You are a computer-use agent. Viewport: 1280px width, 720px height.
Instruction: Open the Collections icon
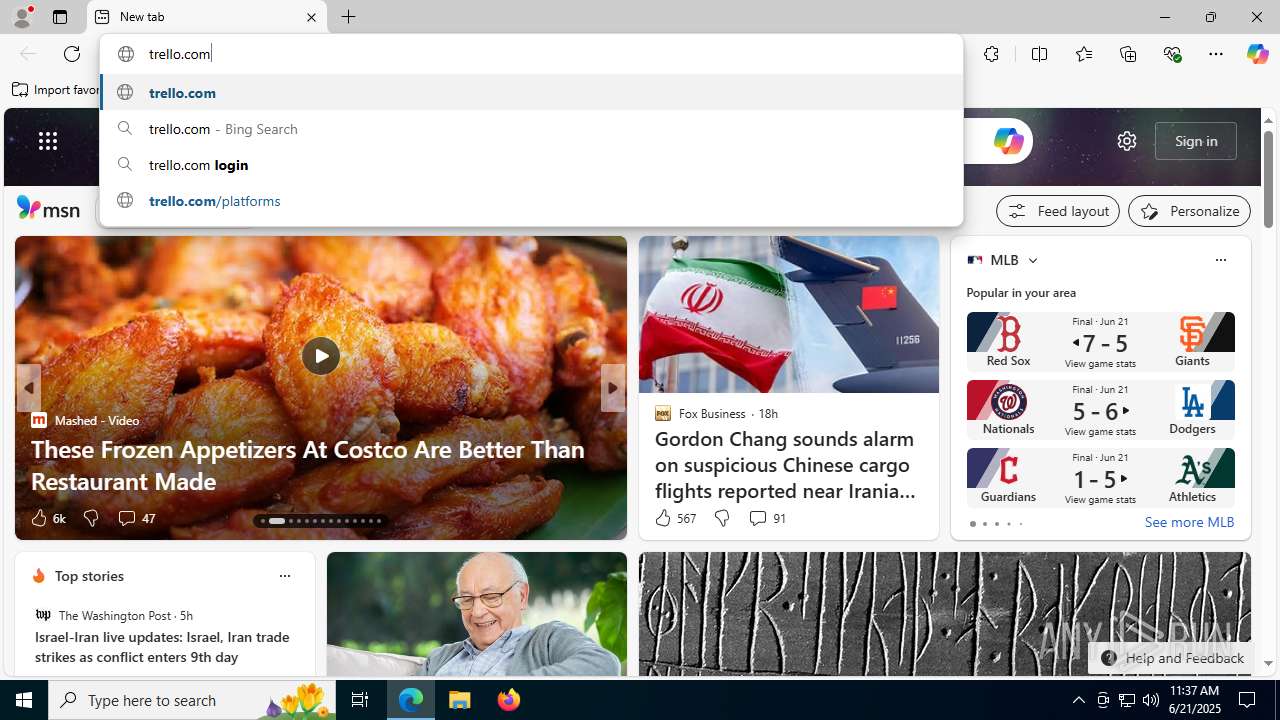click(1128, 54)
